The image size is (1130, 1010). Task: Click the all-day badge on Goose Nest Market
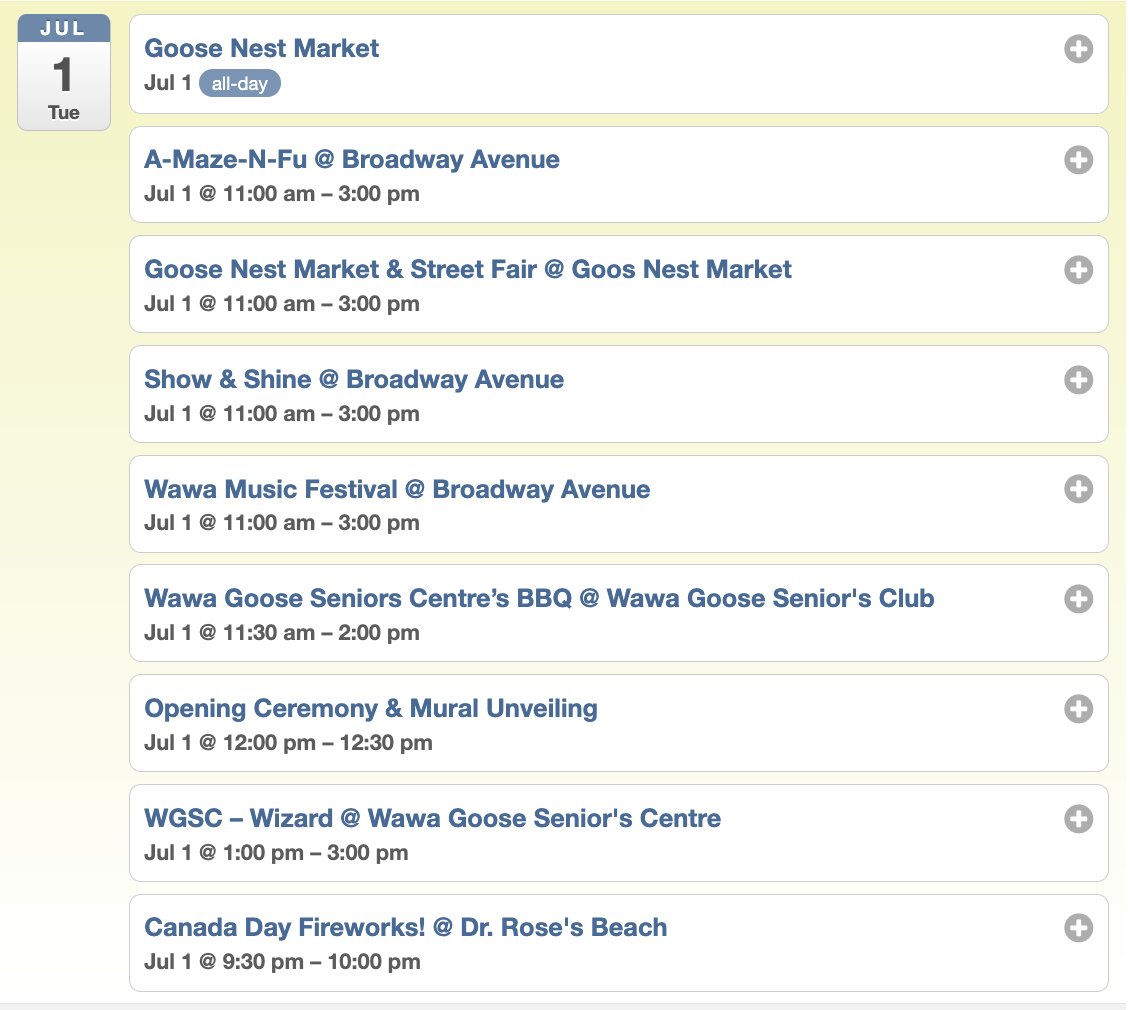point(239,84)
